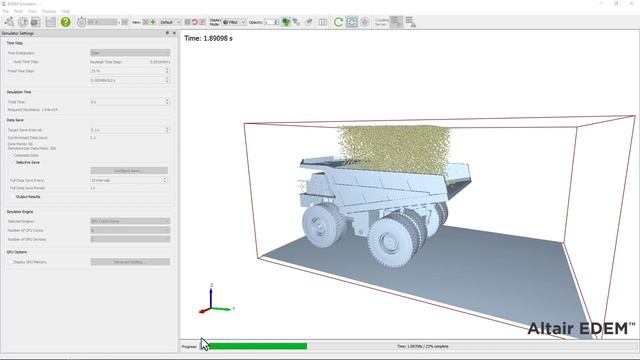This screenshot has width=640, height=360.
Task: Click the Configure Save... button
Action: click(x=129, y=171)
